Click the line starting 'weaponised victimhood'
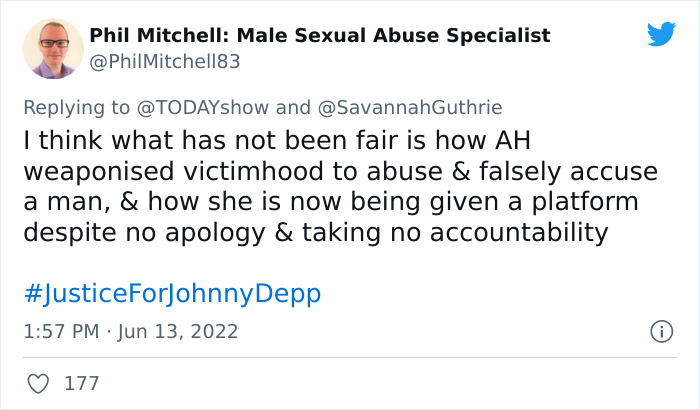700x410 pixels. coord(340,171)
